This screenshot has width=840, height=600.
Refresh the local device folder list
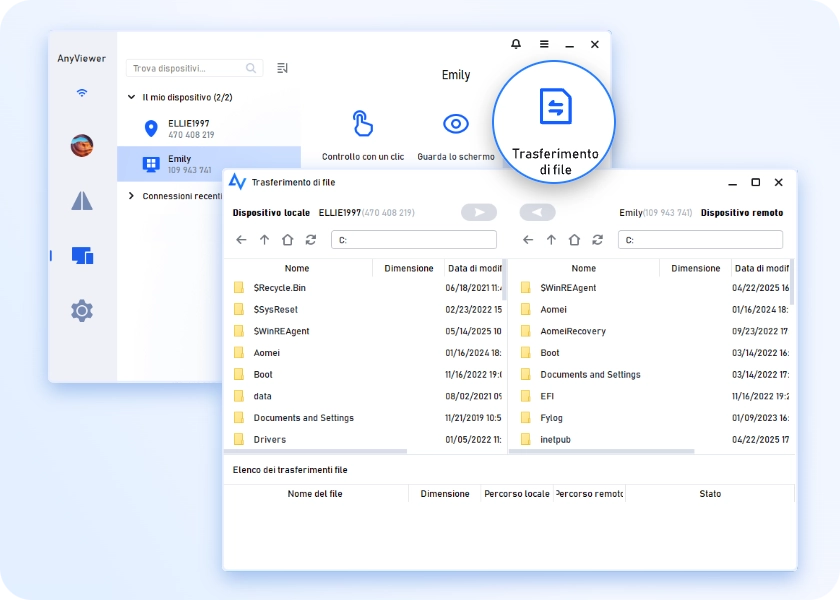coord(311,240)
